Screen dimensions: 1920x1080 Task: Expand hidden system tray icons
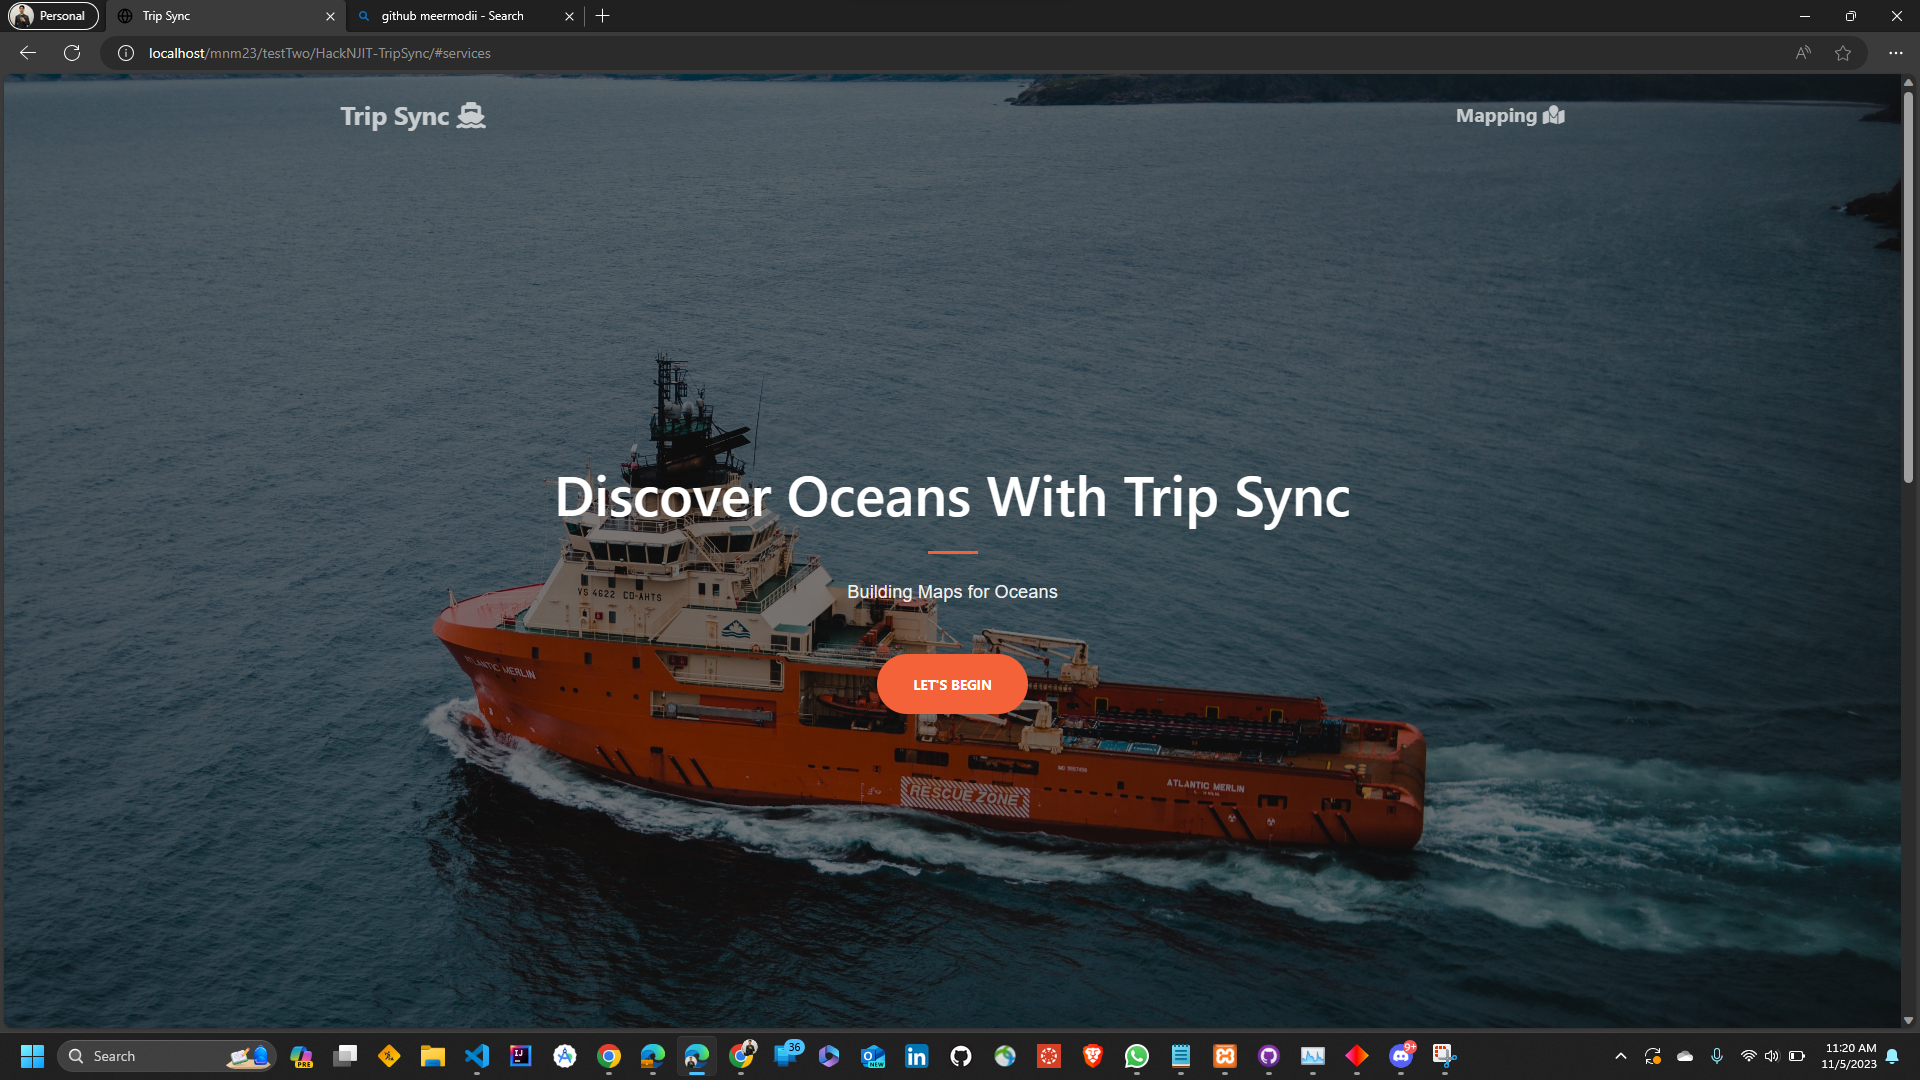point(1621,1056)
